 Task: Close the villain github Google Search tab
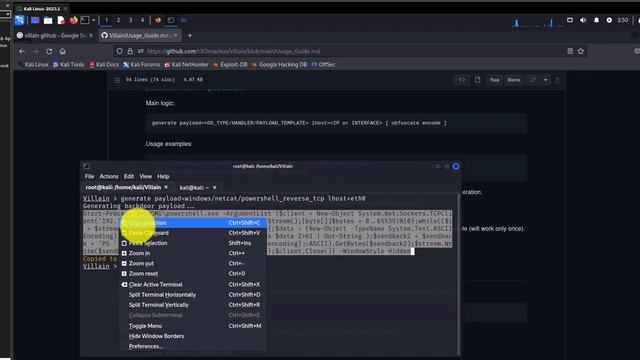point(91,36)
